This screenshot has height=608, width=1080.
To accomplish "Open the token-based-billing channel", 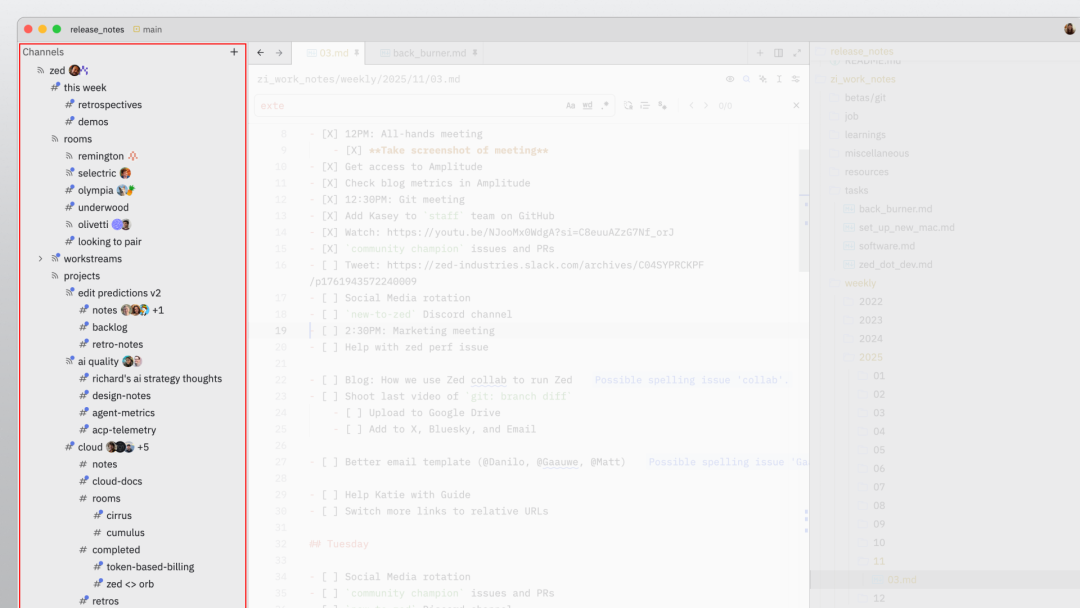I will (x=150, y=567).
